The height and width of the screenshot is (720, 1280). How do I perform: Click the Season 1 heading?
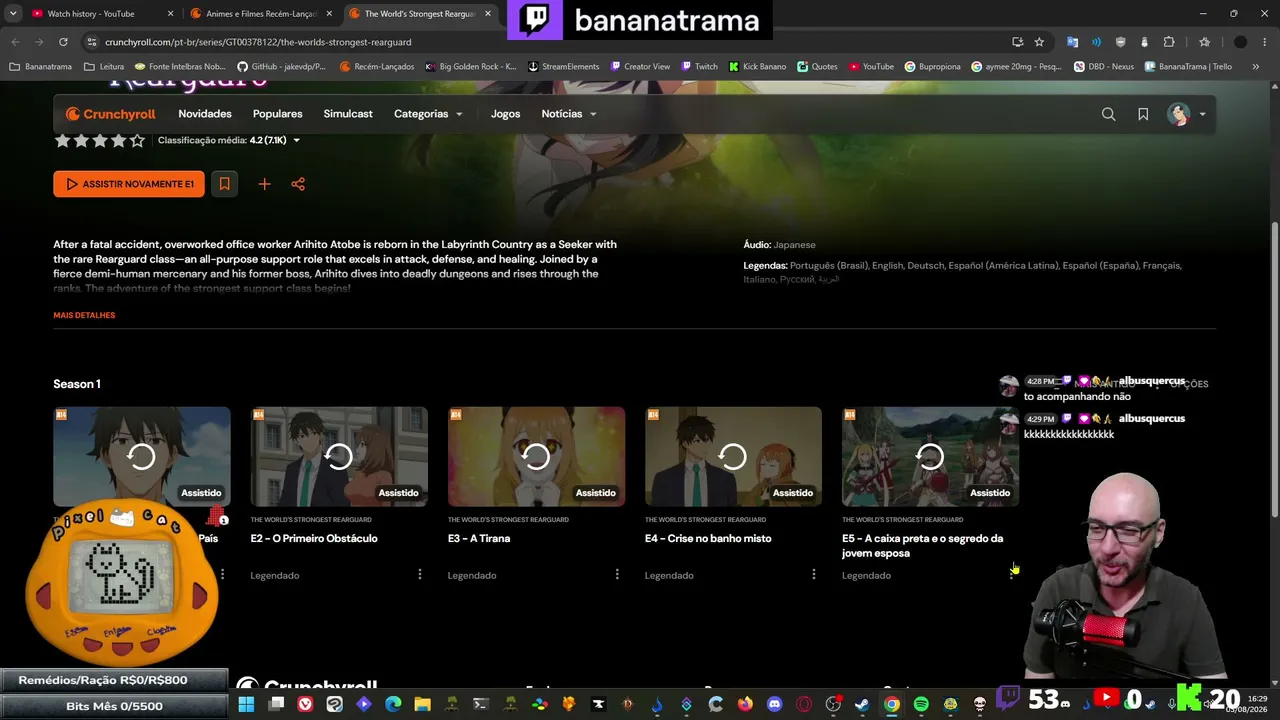[77, 384]
